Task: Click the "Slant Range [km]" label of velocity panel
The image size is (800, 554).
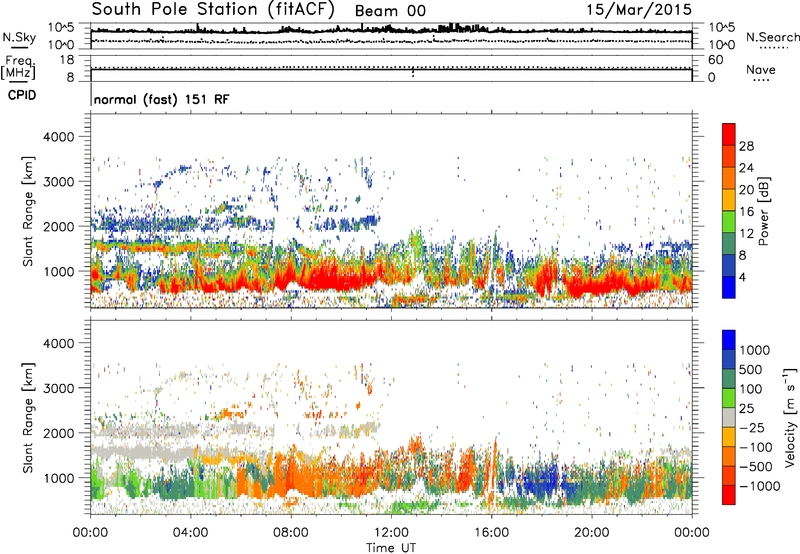Action: tap(28, 417)
